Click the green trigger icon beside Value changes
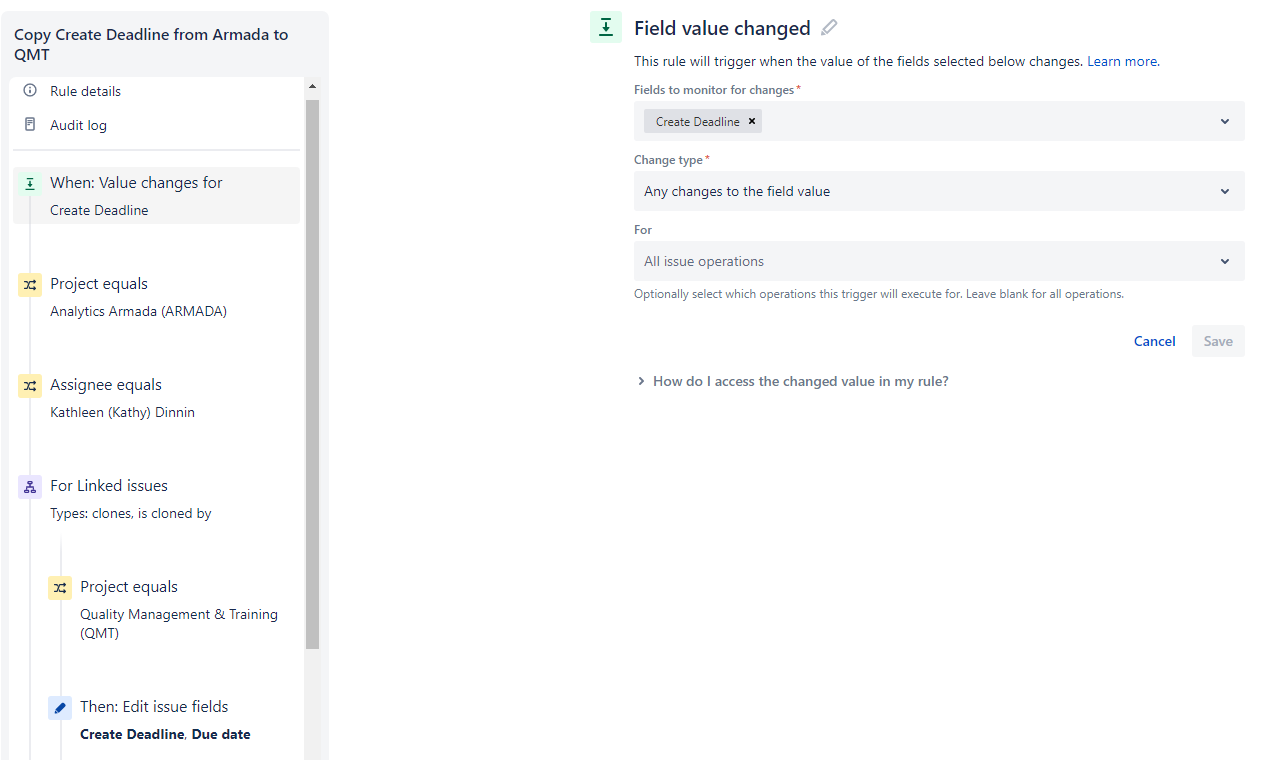Viewport: 1286px width, 760px height. 30,184
